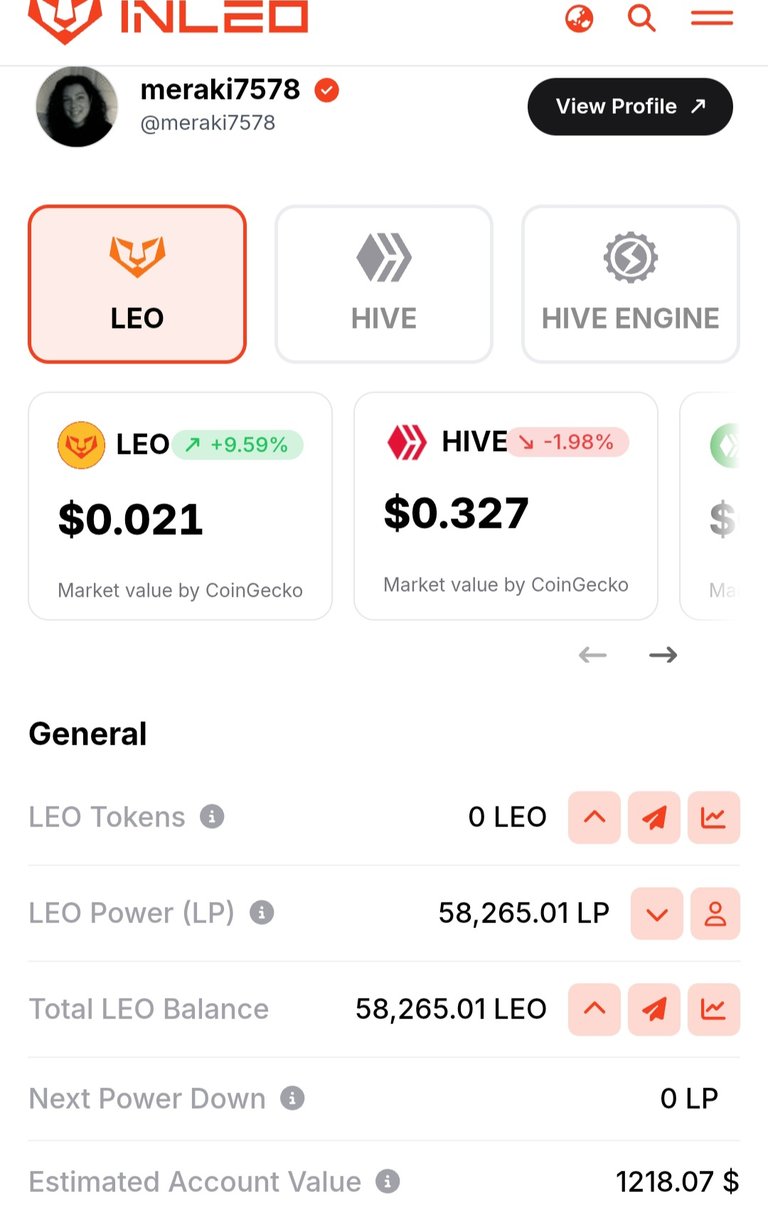Image resolution: width=768 pixels, height=1219 pixels.
Task: Click the INLEO lion logo
Action: 65,18
